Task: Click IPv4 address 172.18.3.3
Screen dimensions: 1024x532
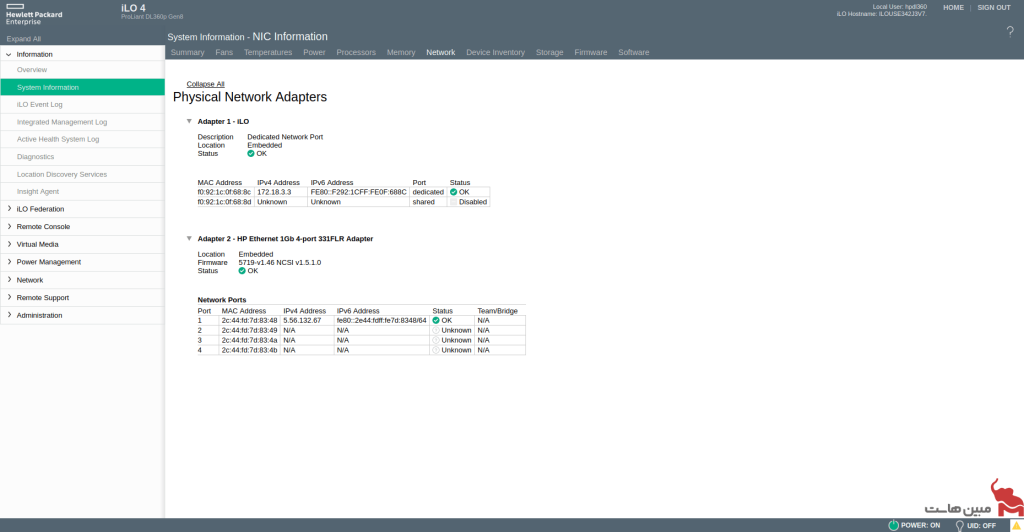Action: coord(274,193)
